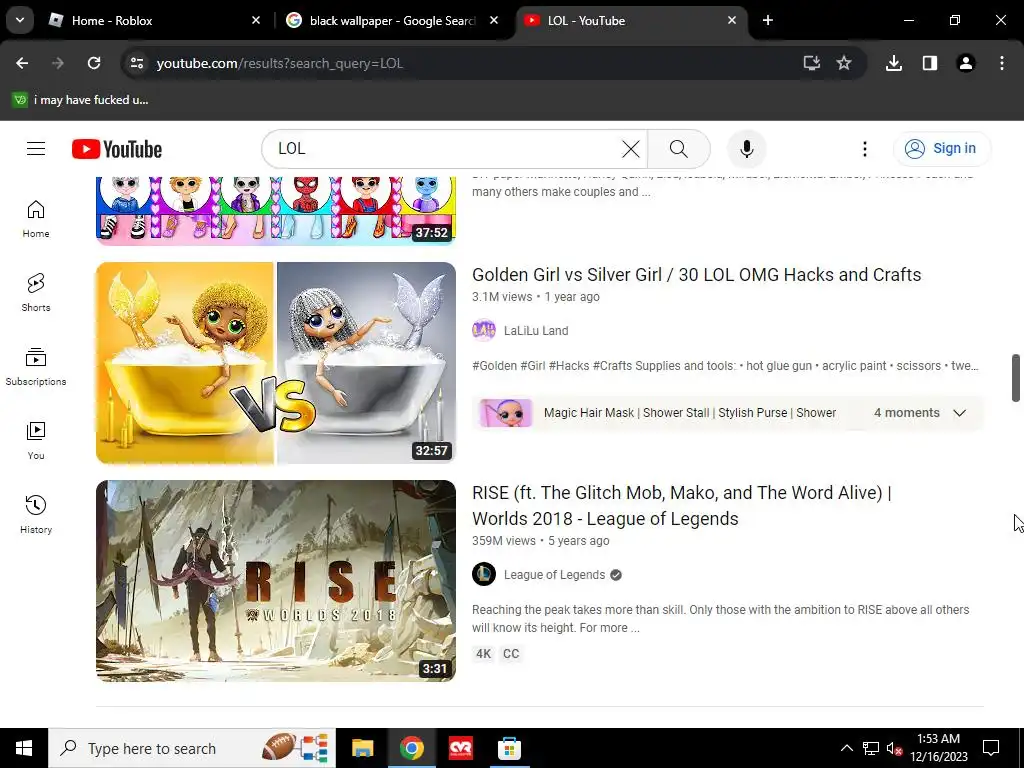1024x768 pixels.
Task: Open the YouTube hamburger guide menu
Action: pos(36,149)
